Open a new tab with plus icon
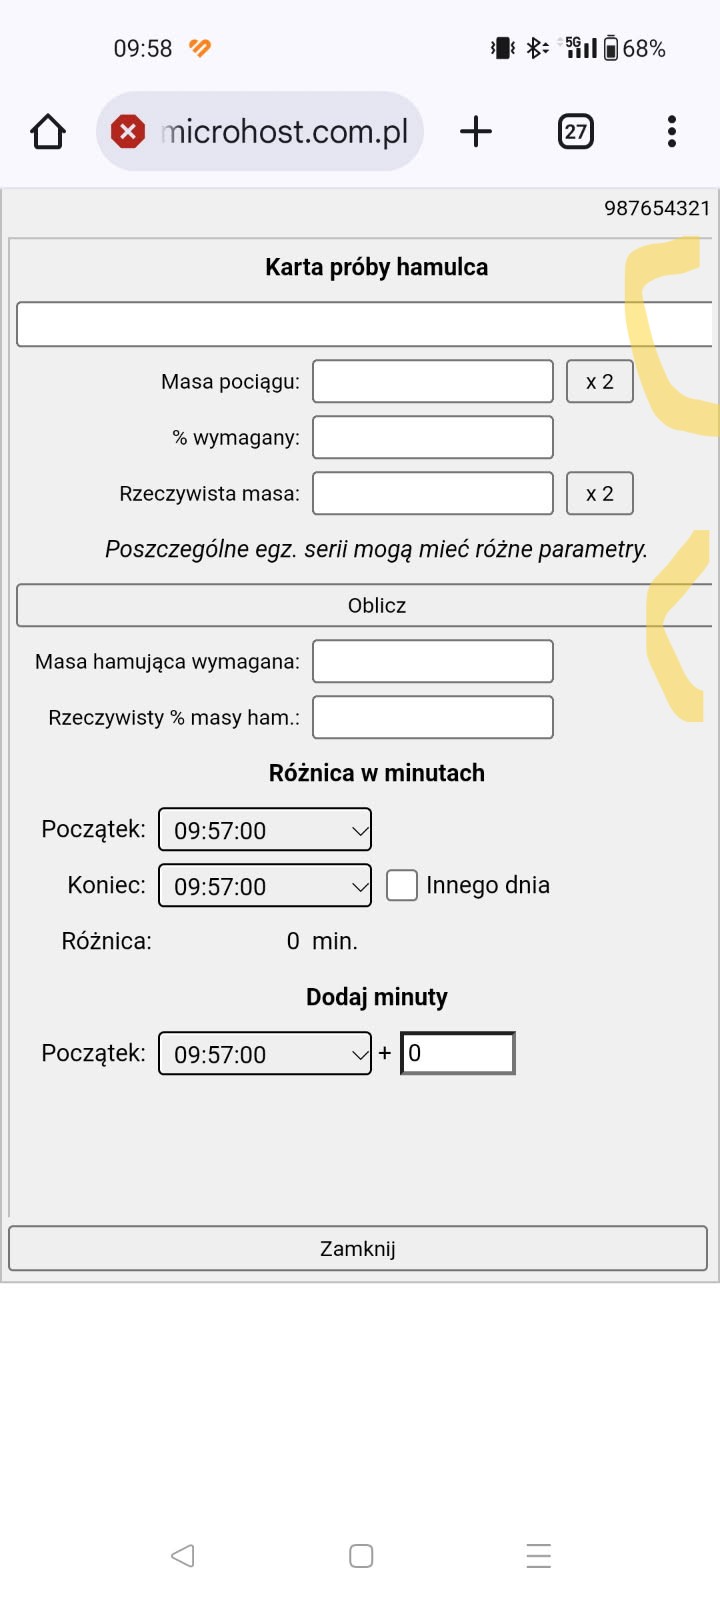720x1600 pixels. click(476, 131)
